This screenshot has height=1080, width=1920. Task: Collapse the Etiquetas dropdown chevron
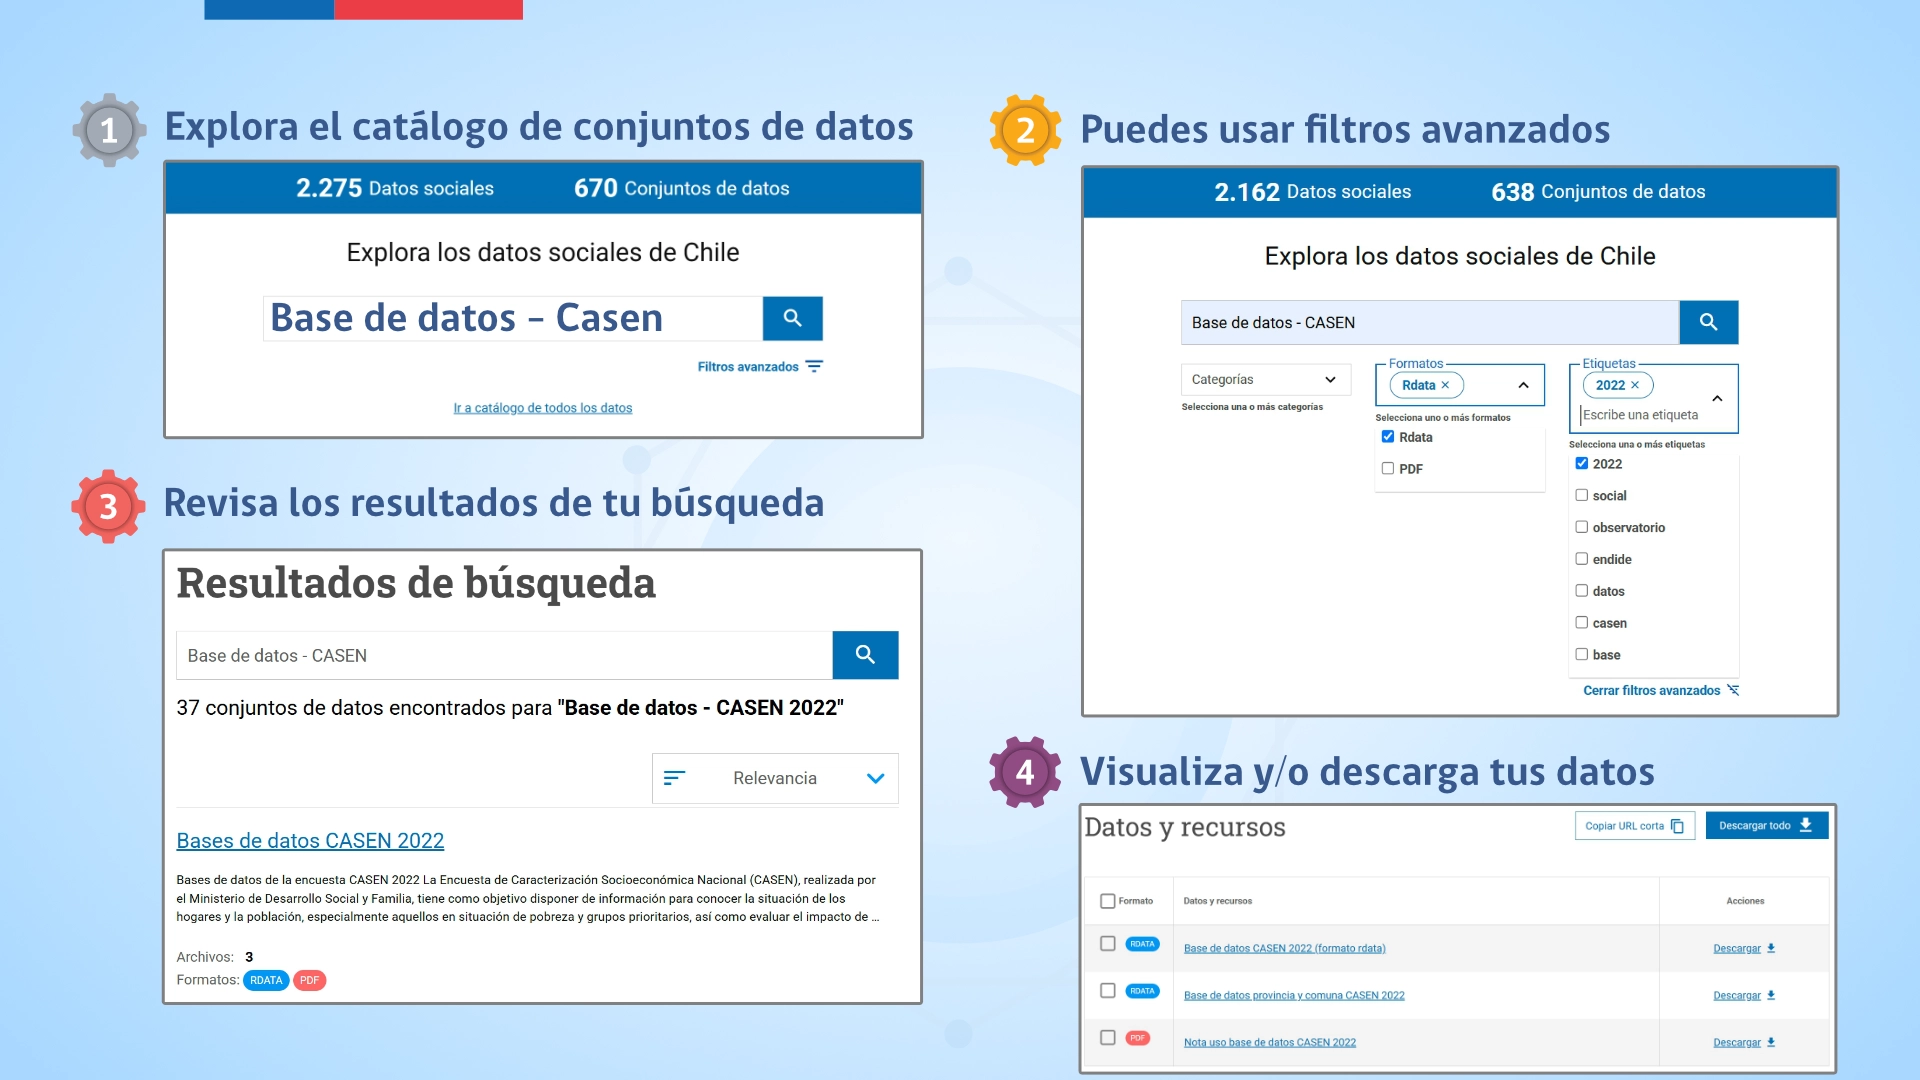[x=1717, y=398]
